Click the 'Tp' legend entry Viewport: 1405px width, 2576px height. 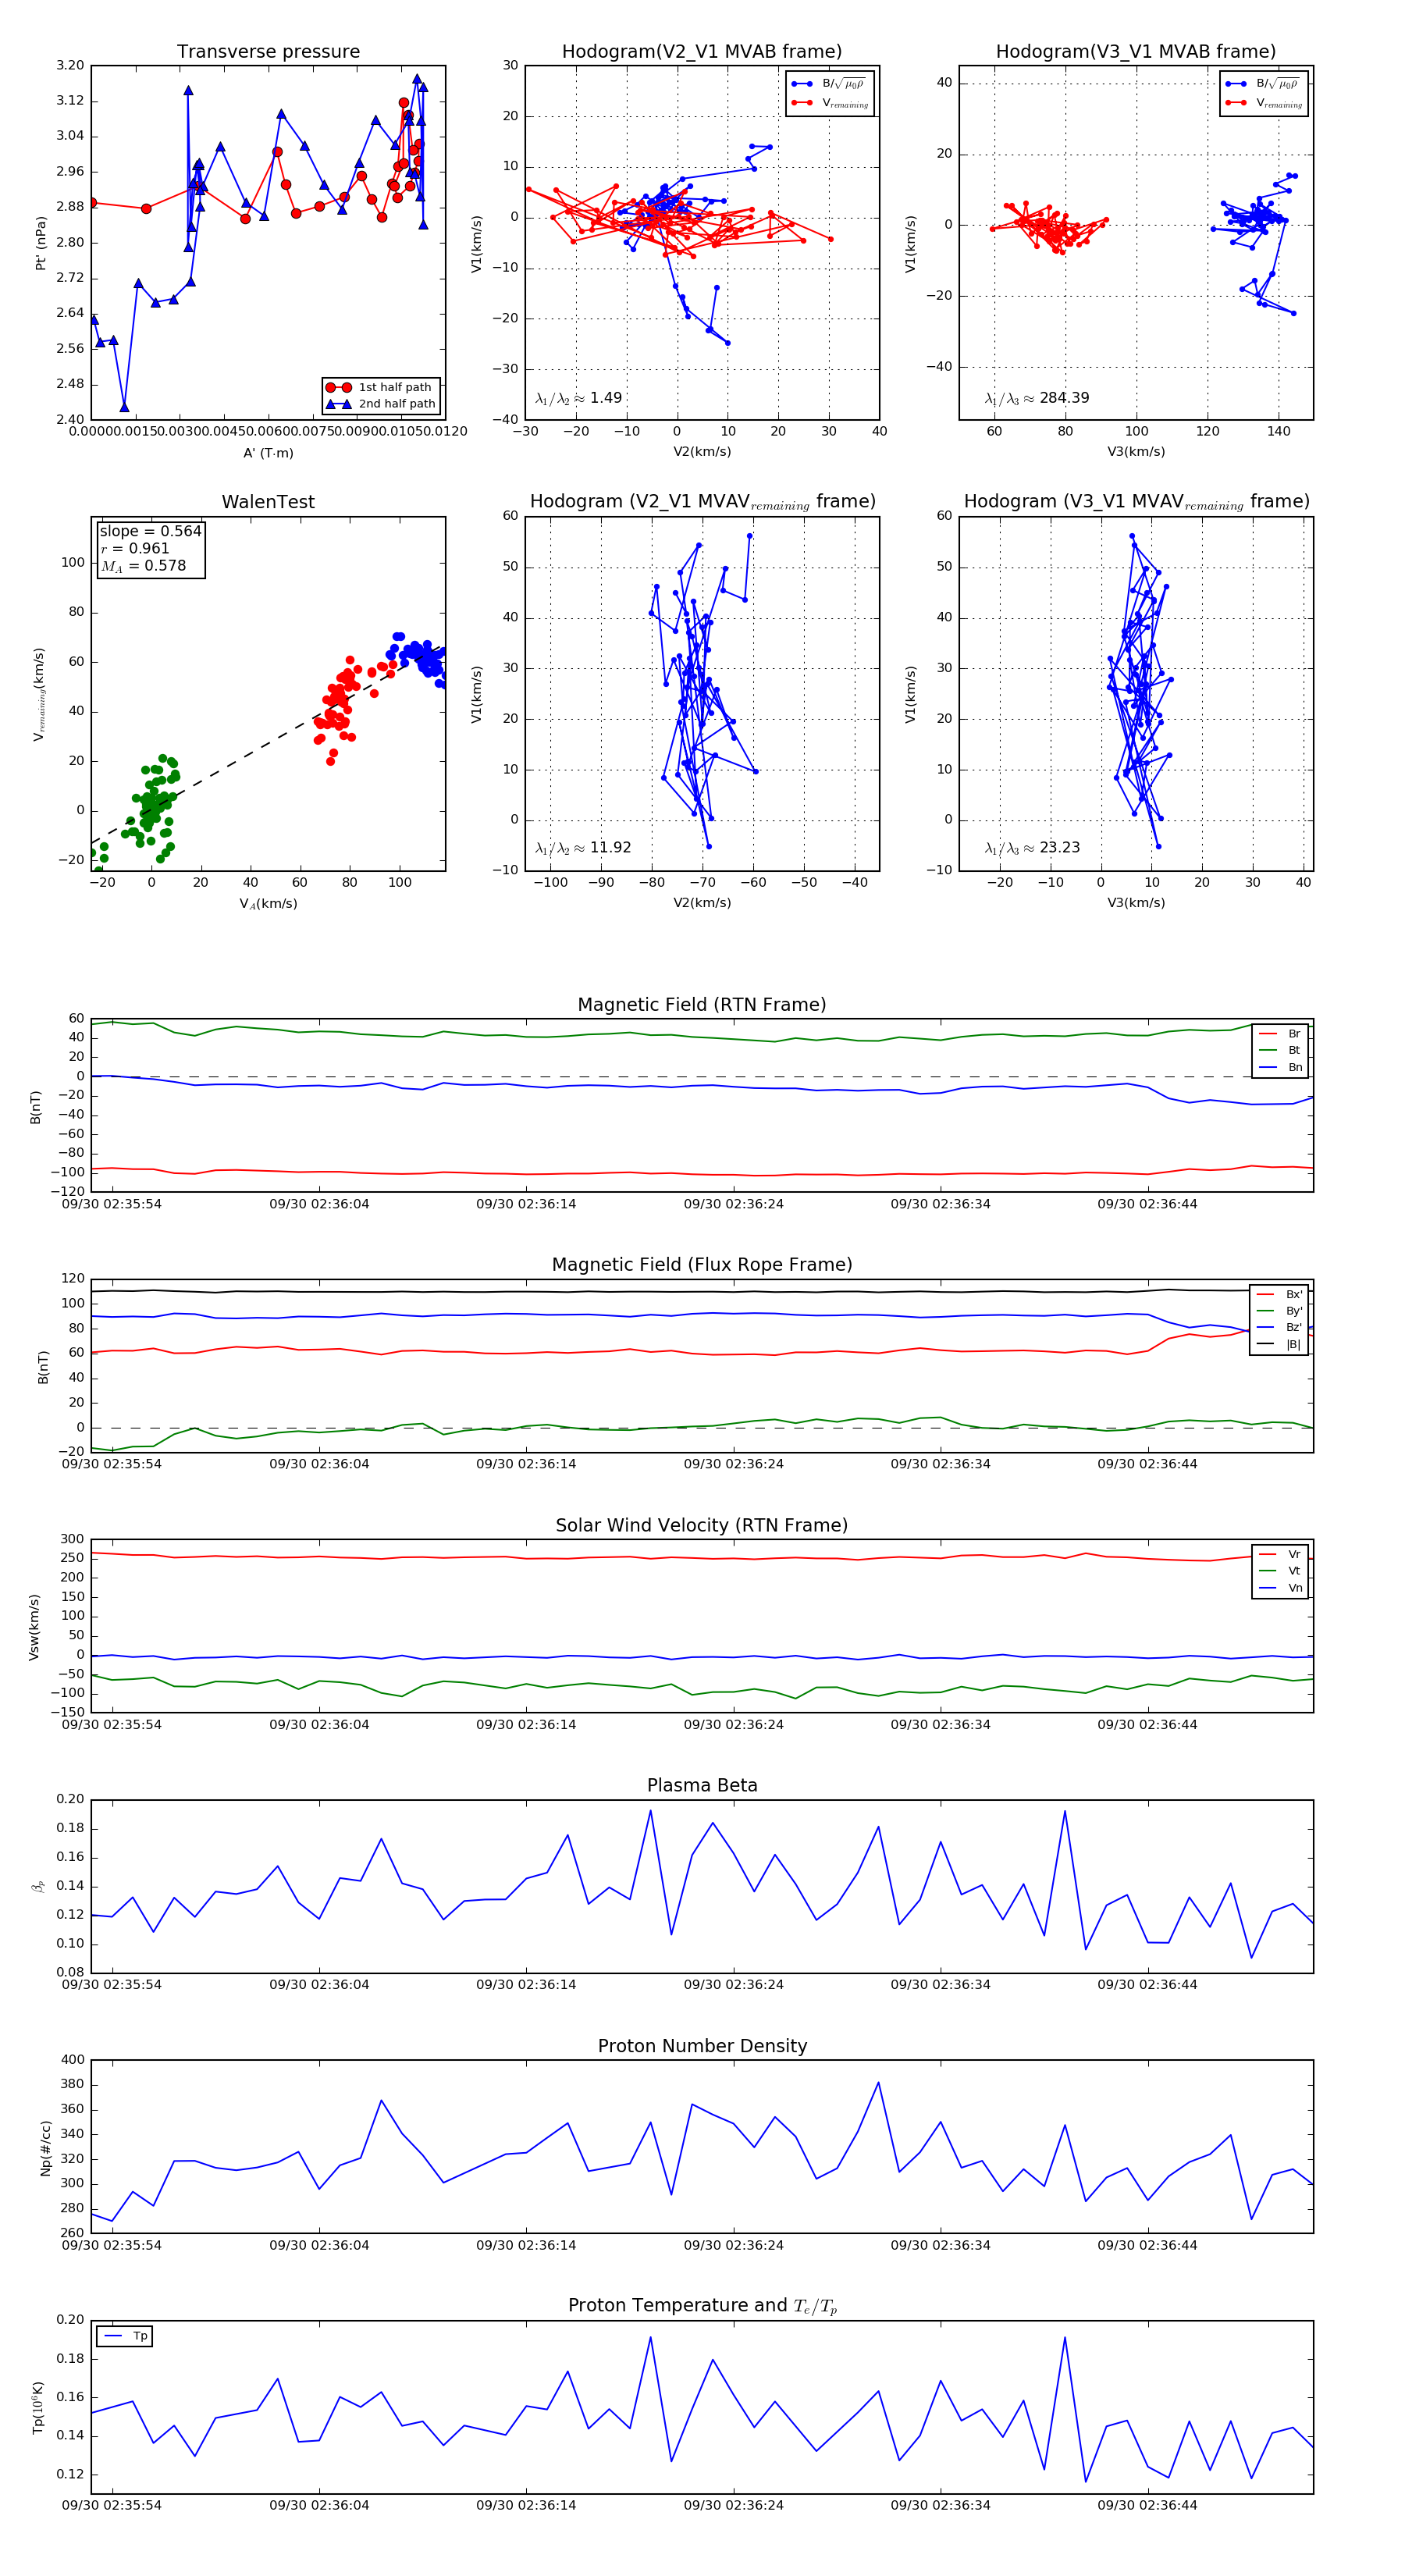pos(126,2336)
